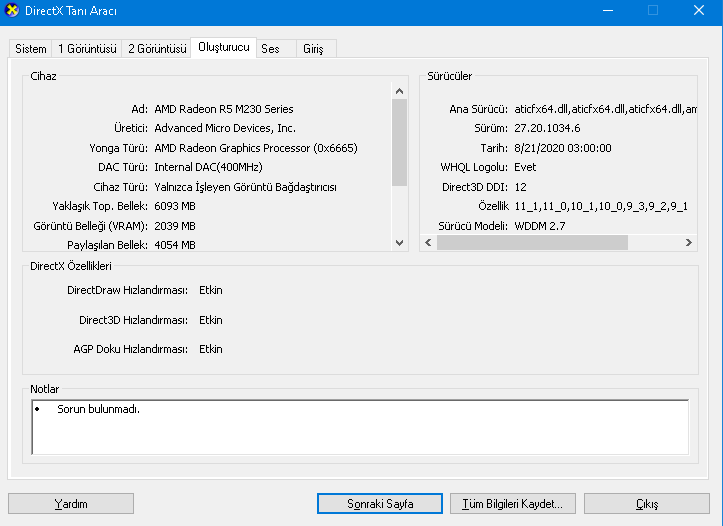Click Cihaz panel scroll down arrow

399,242
